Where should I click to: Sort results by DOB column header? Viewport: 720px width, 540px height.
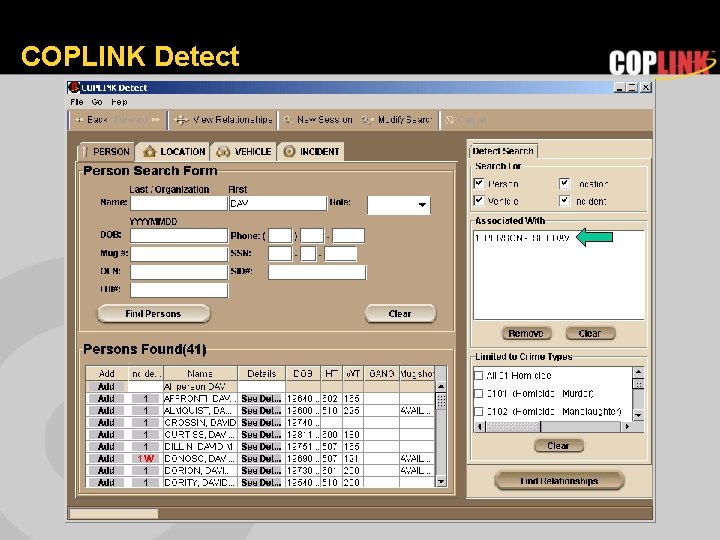pos(303,373)
